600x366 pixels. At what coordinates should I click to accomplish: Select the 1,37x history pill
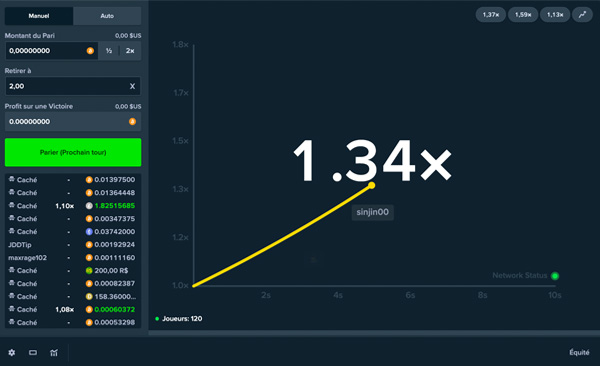coord(491,15)
